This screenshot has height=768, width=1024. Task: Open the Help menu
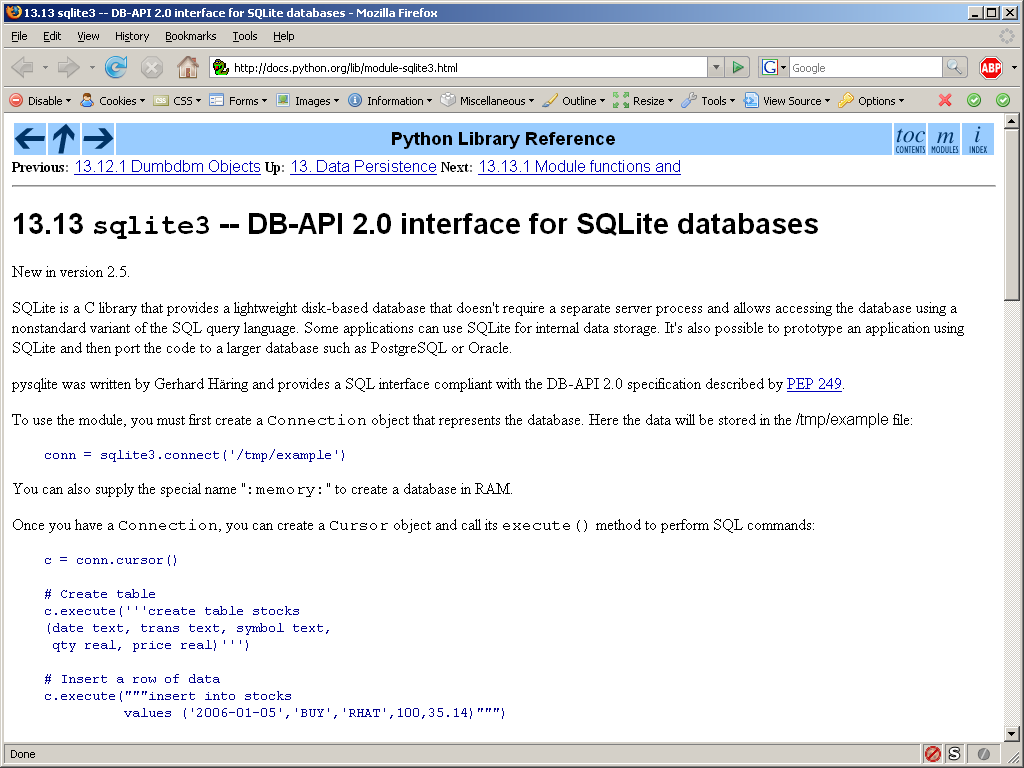(283, 36)
